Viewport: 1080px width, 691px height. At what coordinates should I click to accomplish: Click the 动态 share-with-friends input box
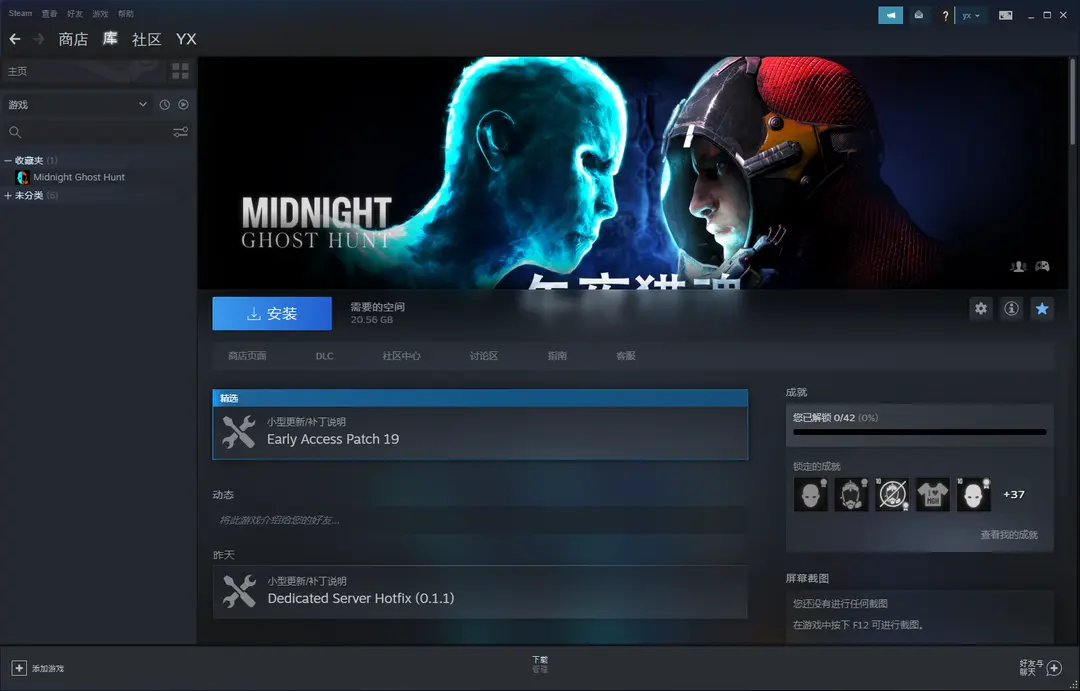click(480, 520)
